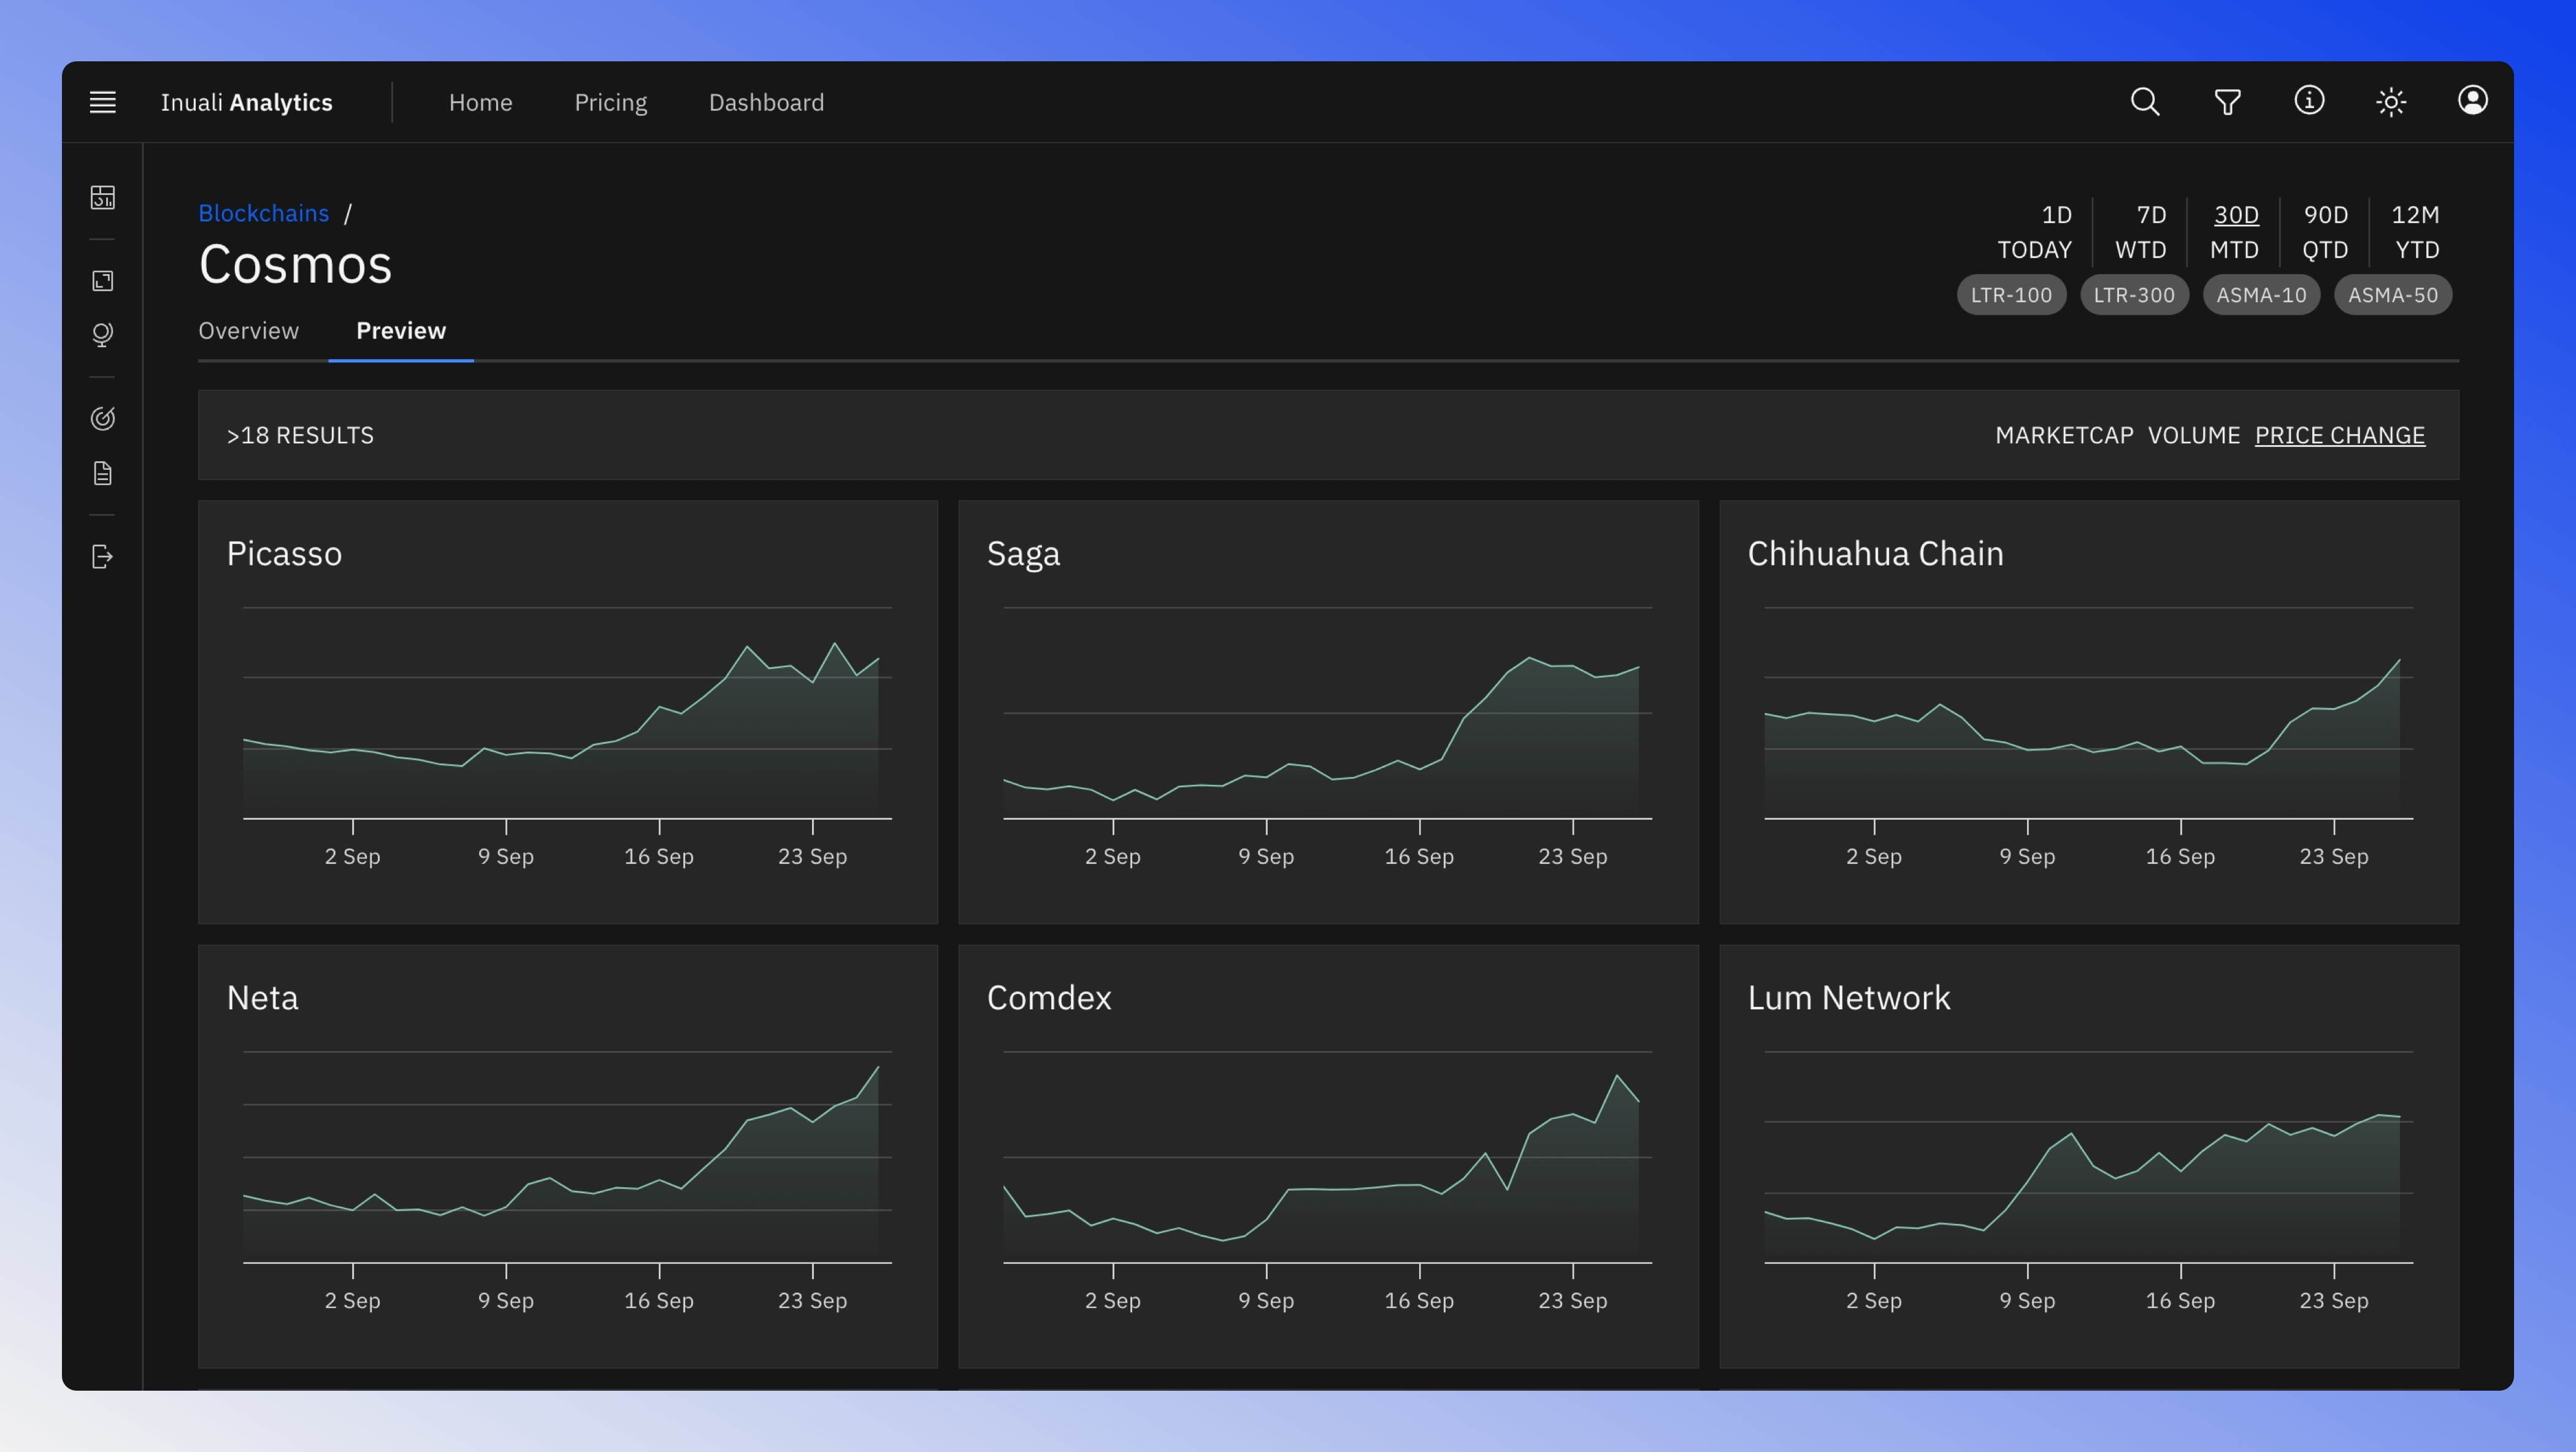This screenshot has width=2576, height=1452.
Task: Toggle light theme sun icon
Action: pyautogui.click(x=2391, y=102)
